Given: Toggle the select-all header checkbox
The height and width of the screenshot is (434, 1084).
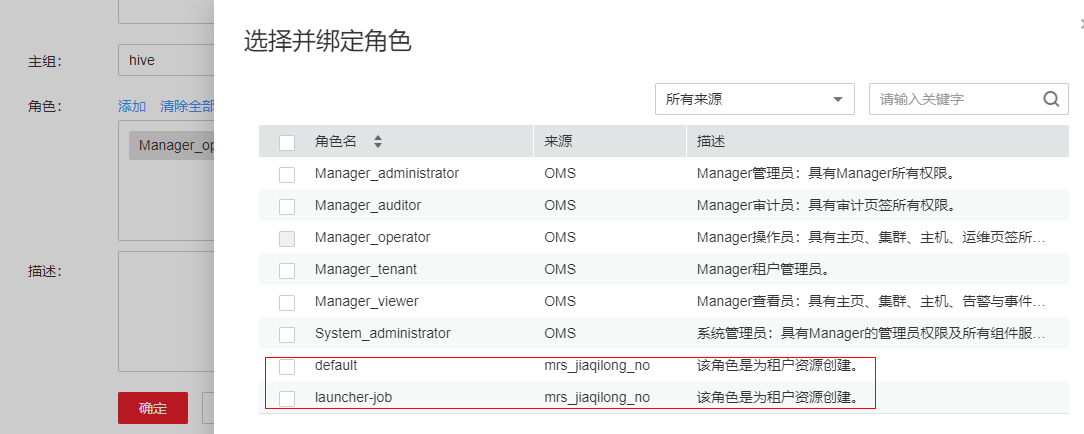Looking at the screenshot, I should (x=287, y=142).
